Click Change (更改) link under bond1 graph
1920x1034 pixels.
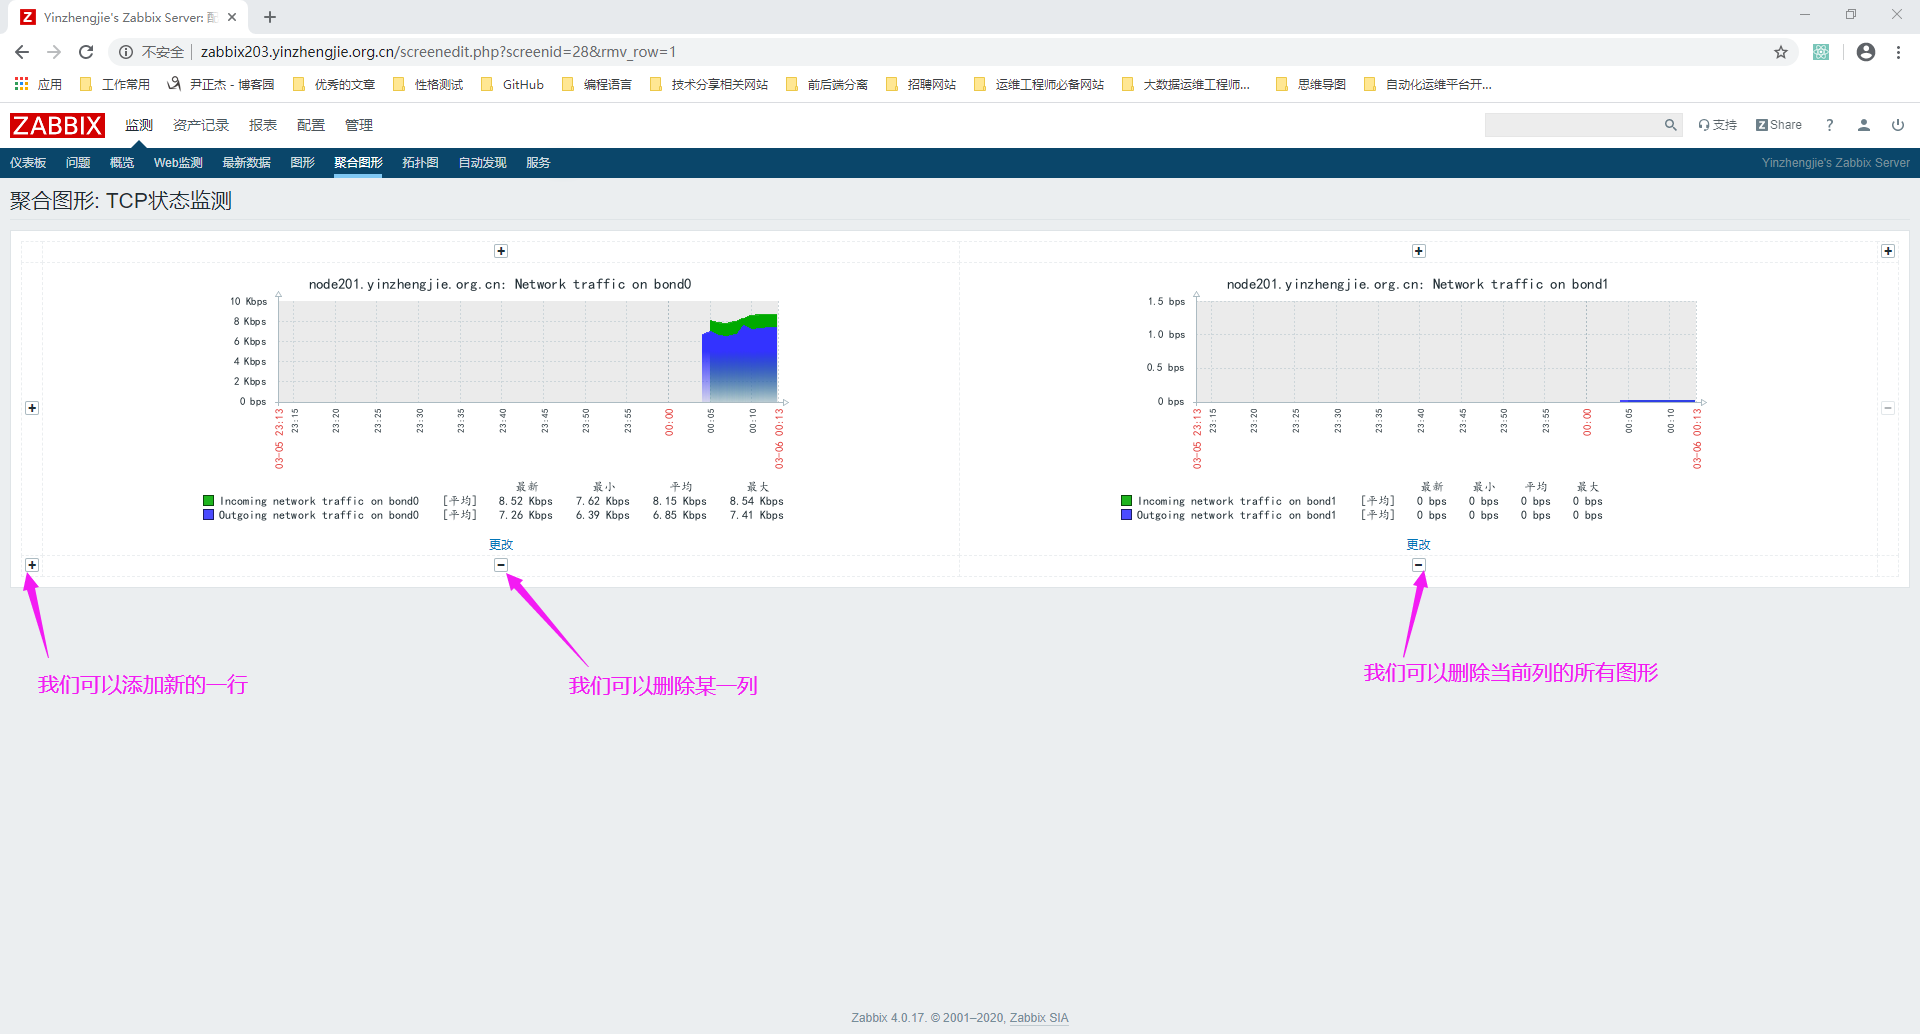pos(1418,544)
